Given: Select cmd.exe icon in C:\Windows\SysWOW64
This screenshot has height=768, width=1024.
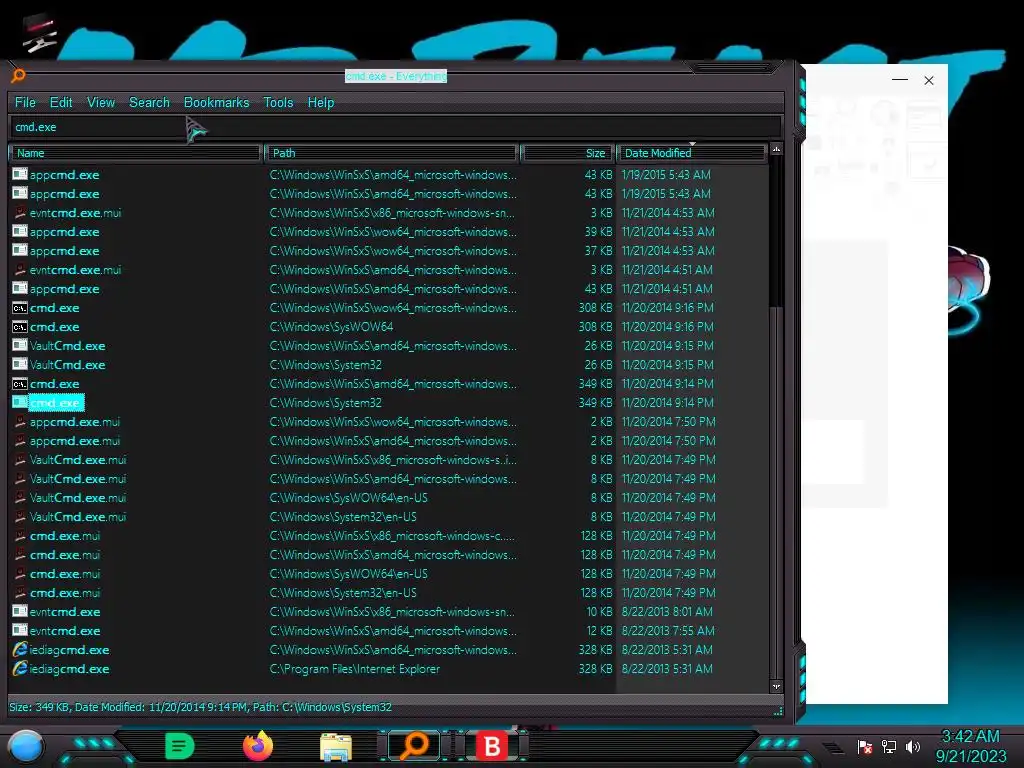Looking at the screenshot, I should point(20,327).
